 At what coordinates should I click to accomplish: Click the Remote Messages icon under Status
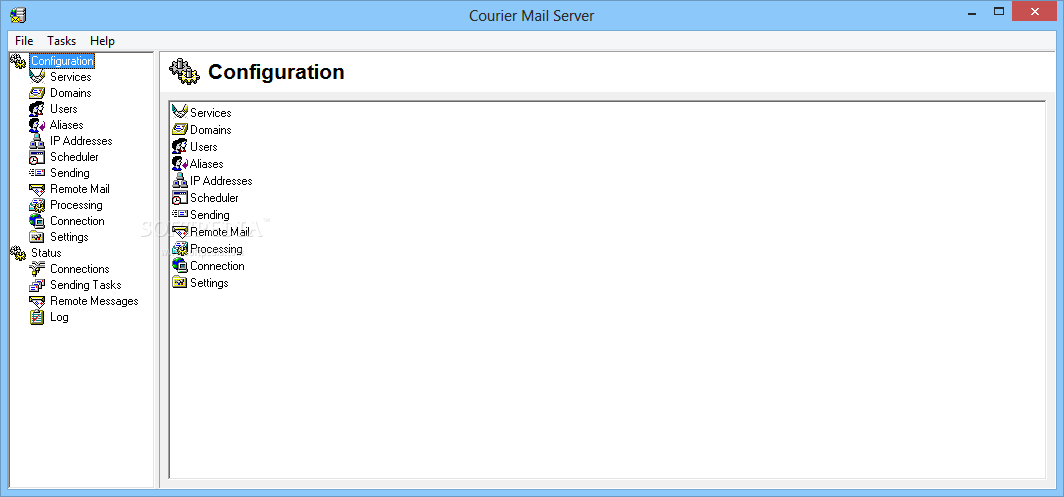(37, 301)
